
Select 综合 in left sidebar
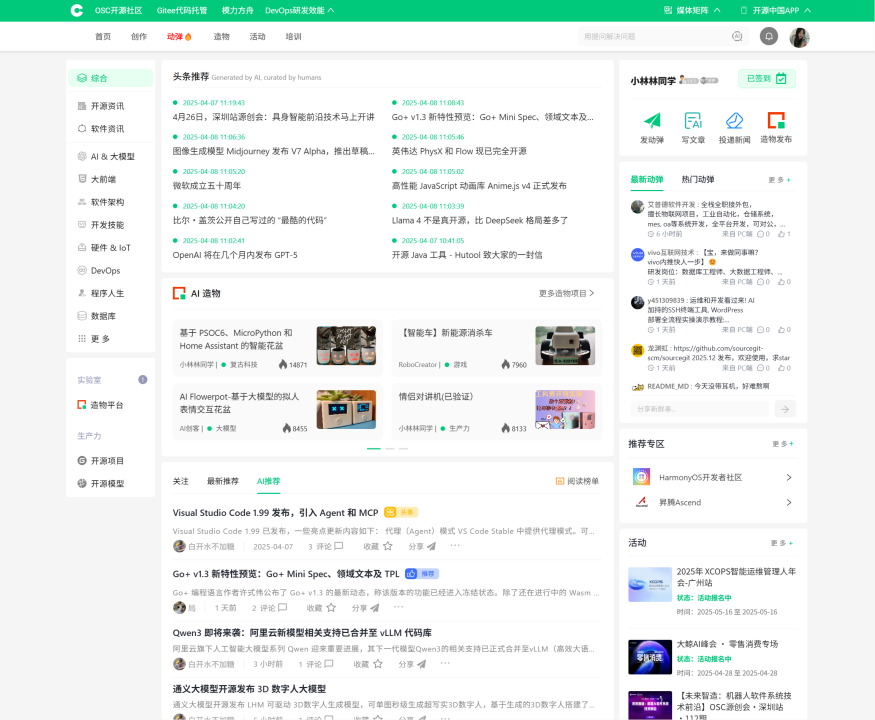point(110,78)
